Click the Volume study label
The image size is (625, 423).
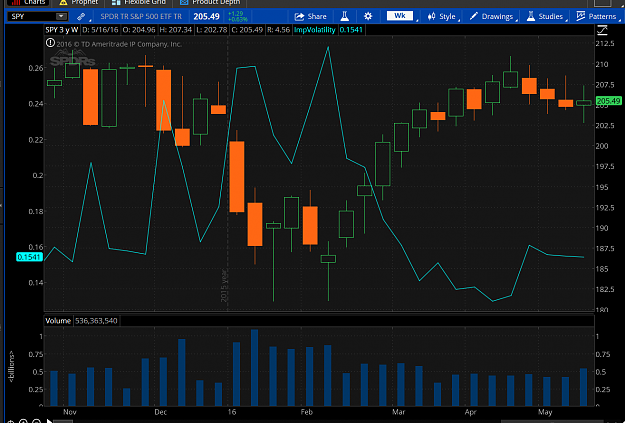pos(58,321)
